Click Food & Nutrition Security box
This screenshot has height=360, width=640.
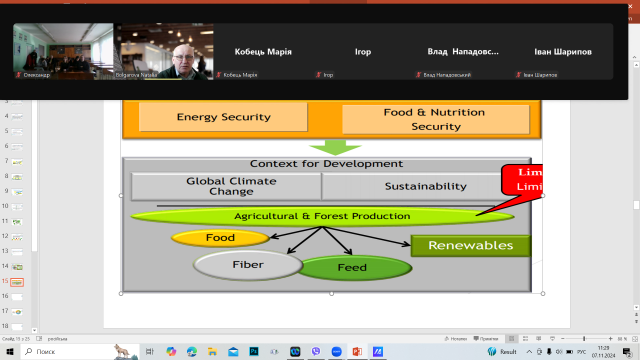coord(436,119)
